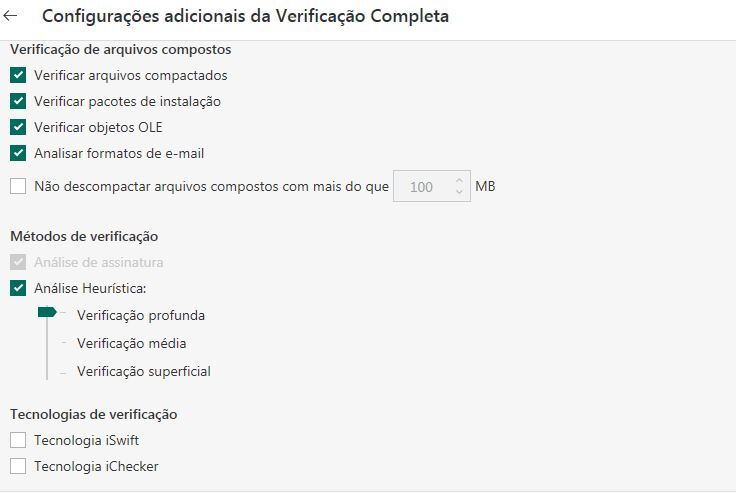The width and height of the screenshot is (736, 494).
Task: Enable Tecnologia iChecker checkbox
Action: (18, 466)
